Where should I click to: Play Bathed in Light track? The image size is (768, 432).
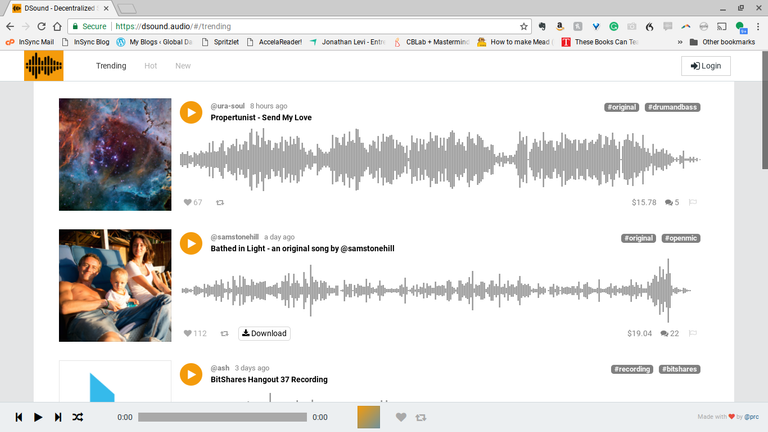tap(191, 243)
